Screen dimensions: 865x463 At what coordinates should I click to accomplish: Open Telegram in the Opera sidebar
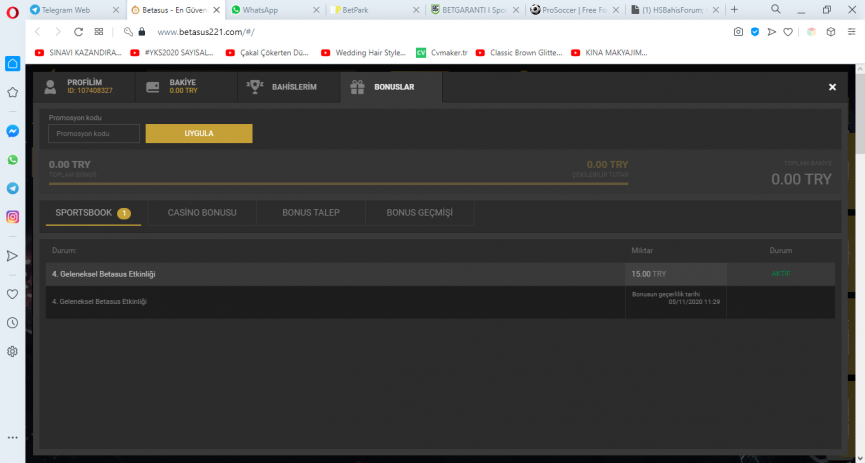pyautogui.click(x=12, y=188)
